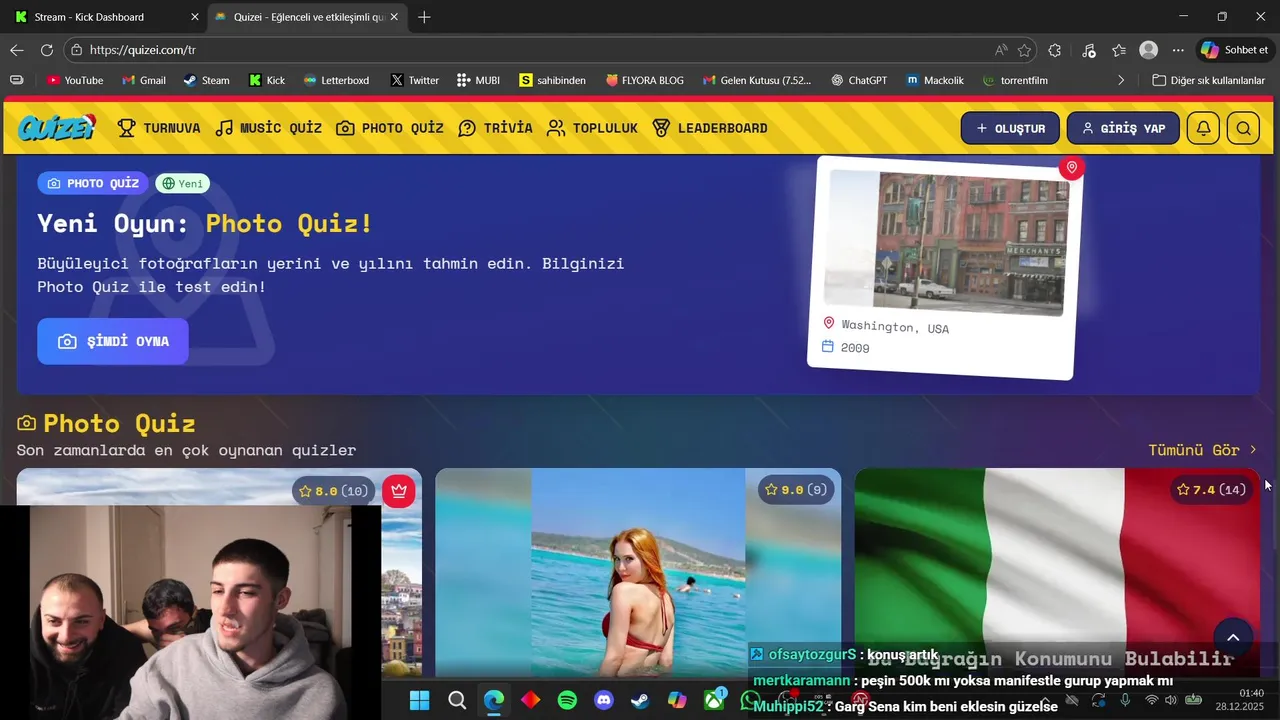Viewport: 1280px width, 720px height.
Task: Open new tab with plus icon
Action: pos(425,17)
